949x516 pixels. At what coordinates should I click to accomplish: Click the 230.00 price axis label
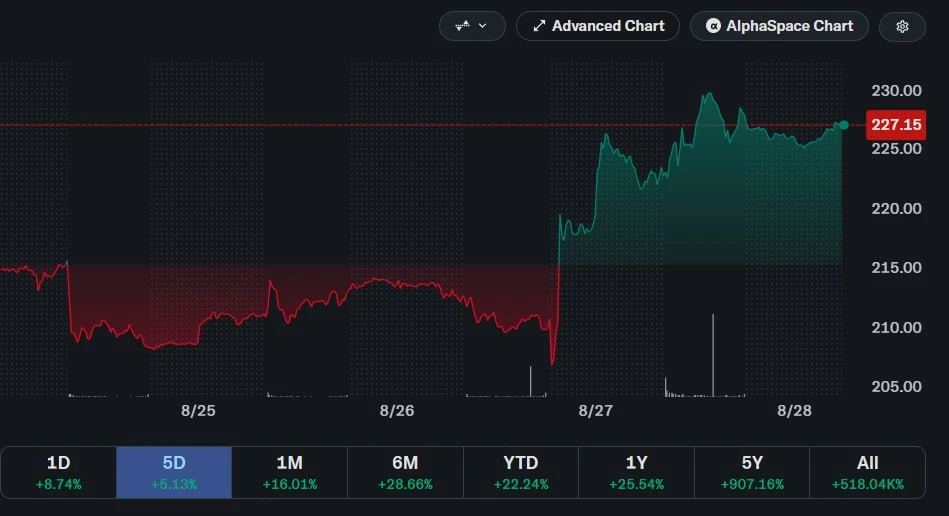(x=896, y=91)
